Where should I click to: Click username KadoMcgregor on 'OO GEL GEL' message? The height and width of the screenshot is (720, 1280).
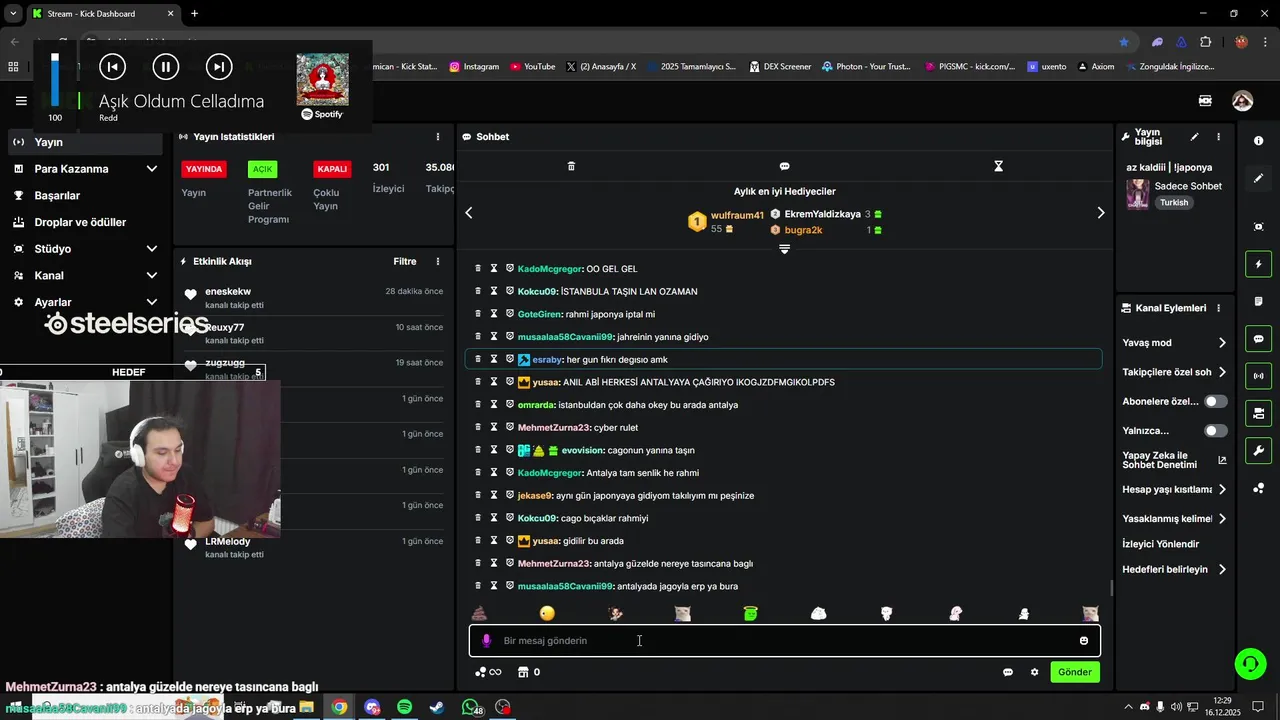(549, 269)
